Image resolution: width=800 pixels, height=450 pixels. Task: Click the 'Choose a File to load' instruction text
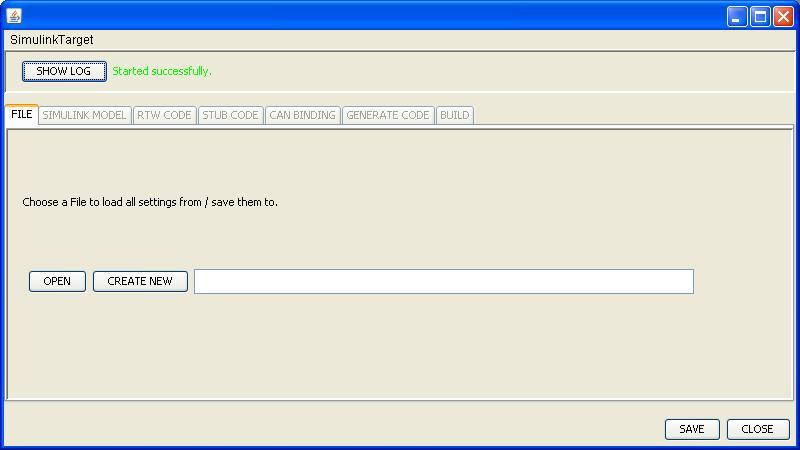tap(150, 202)
